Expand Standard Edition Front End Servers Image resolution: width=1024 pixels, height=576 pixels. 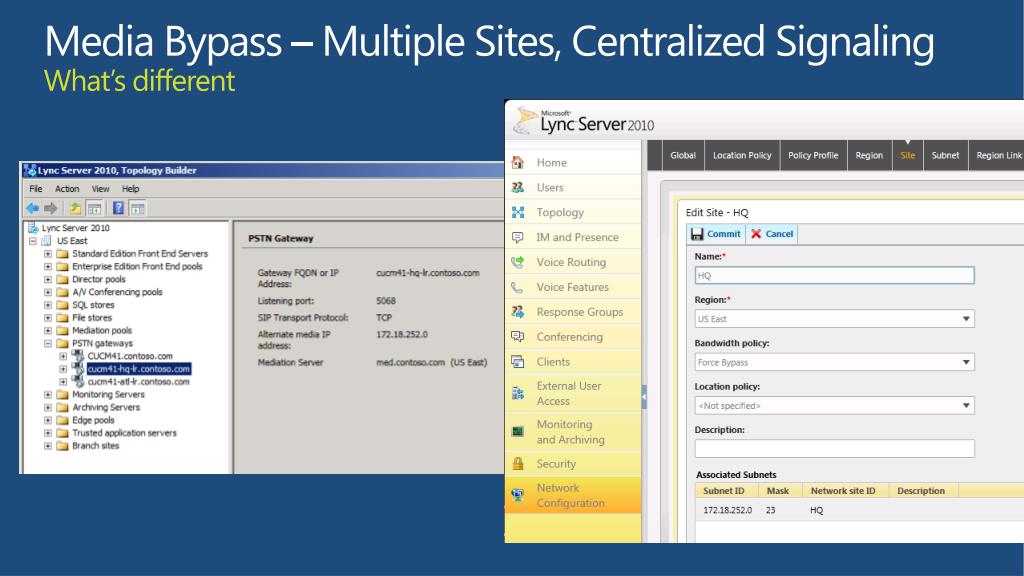click(48, 253)
